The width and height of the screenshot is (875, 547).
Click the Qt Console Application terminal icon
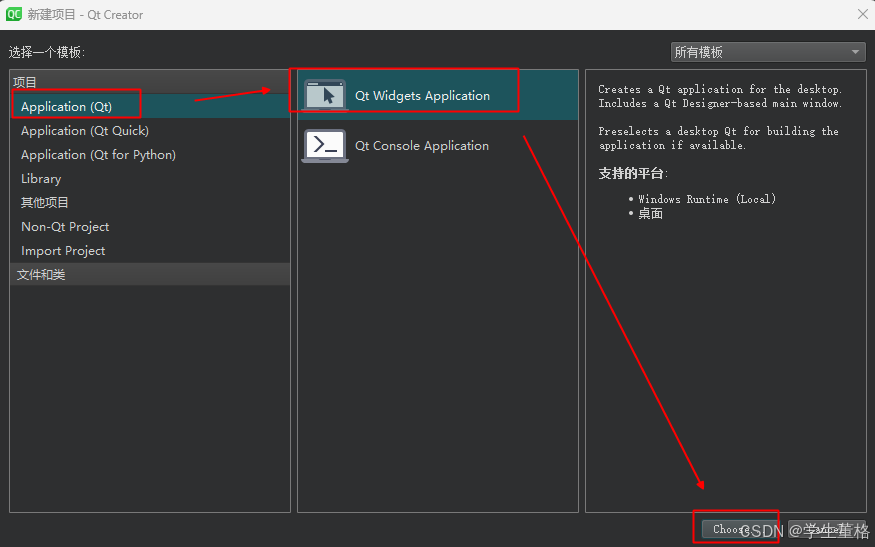click(x=325, y=146)
